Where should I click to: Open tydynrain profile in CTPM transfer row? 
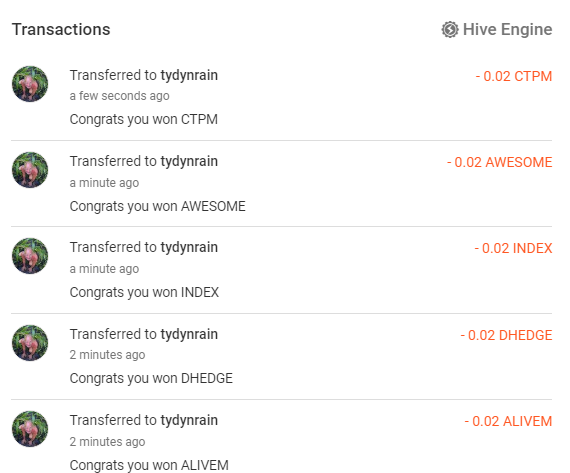pyautogui.click(x=189, y=75)
